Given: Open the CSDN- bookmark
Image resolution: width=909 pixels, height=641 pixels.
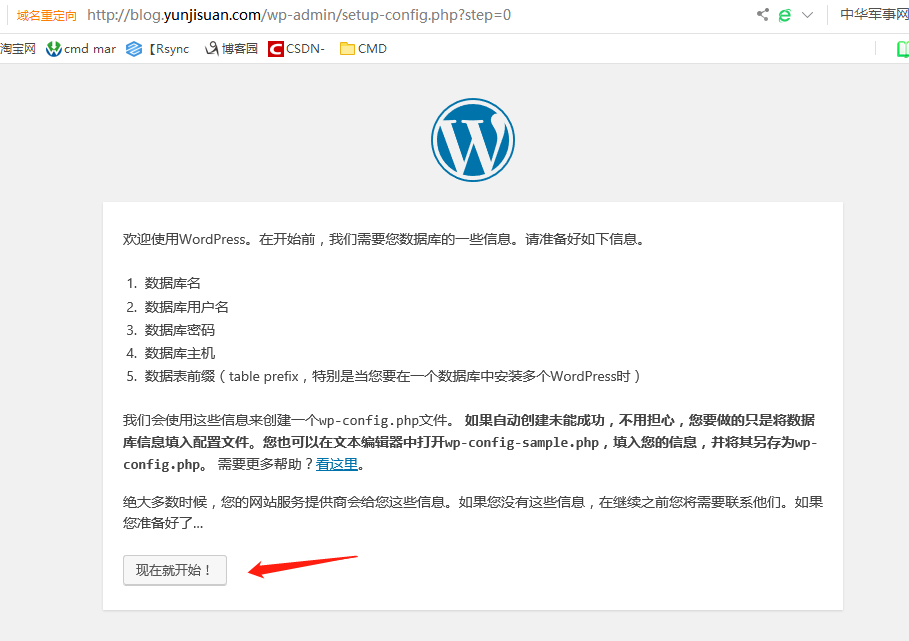Looking at the screenshot, I should [296, 49].
